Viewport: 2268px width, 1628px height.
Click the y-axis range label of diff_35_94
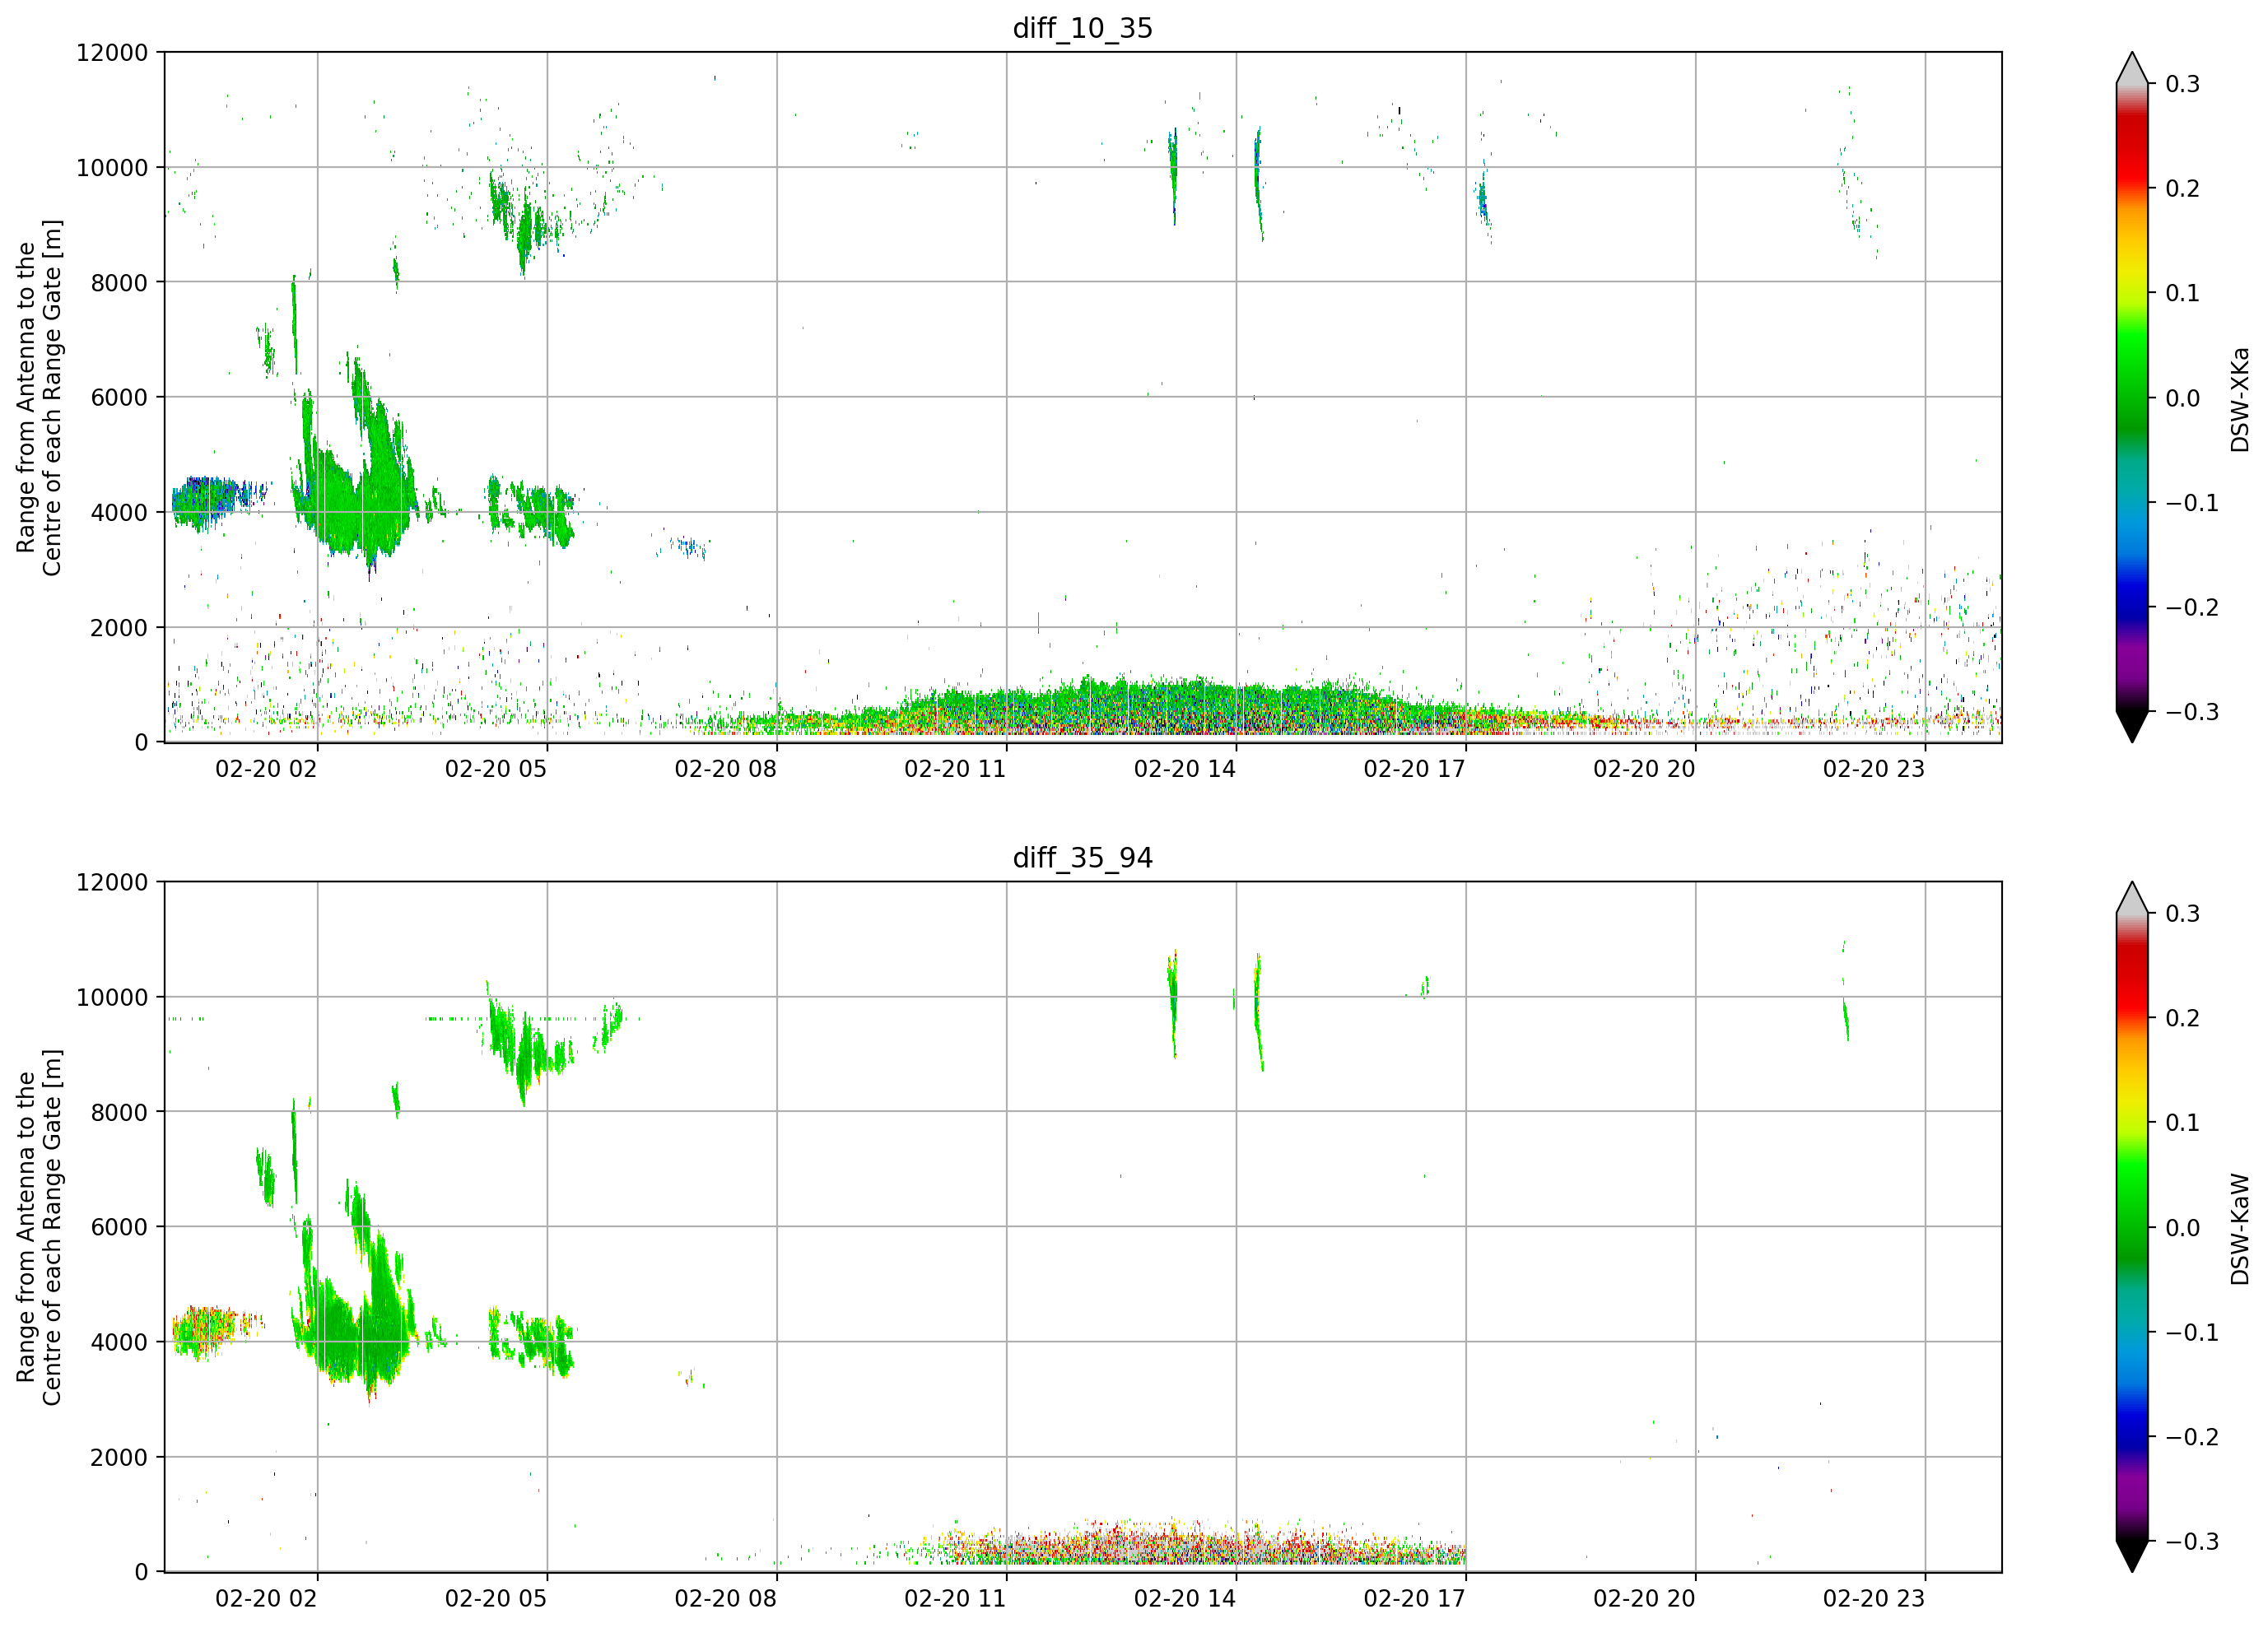tap(39, 1227)
